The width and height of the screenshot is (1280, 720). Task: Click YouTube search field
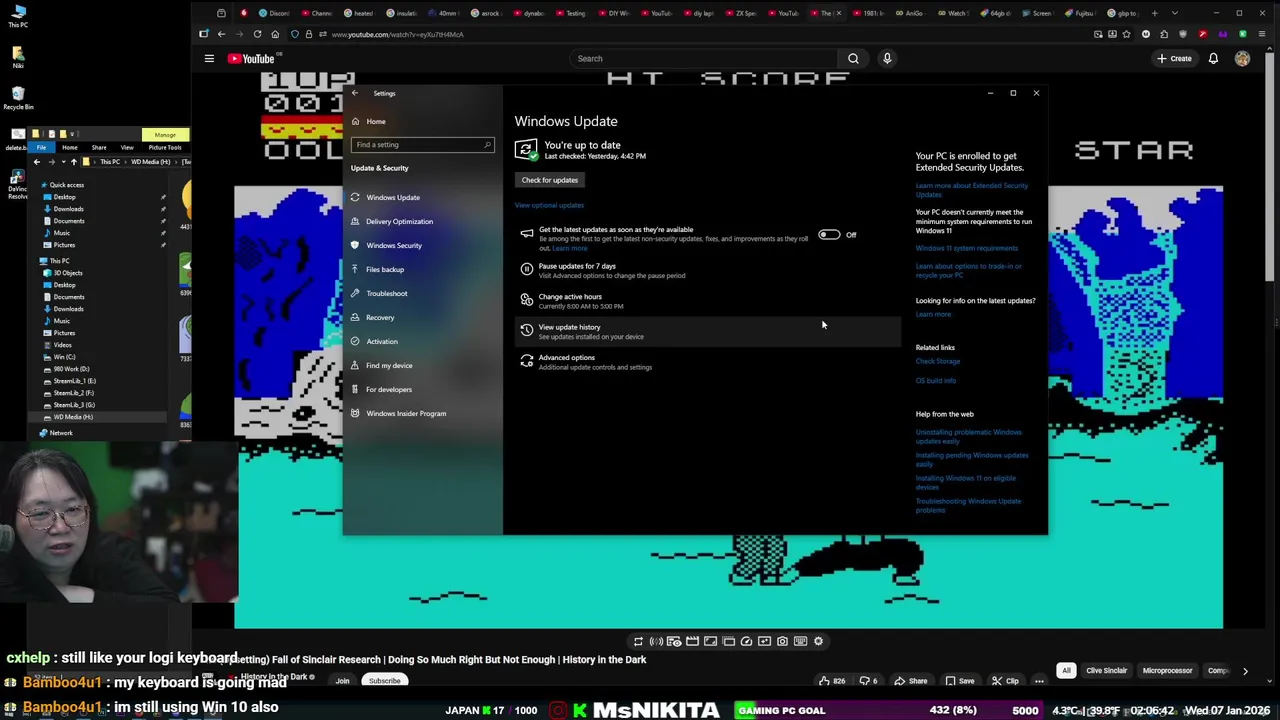point(702,59)
